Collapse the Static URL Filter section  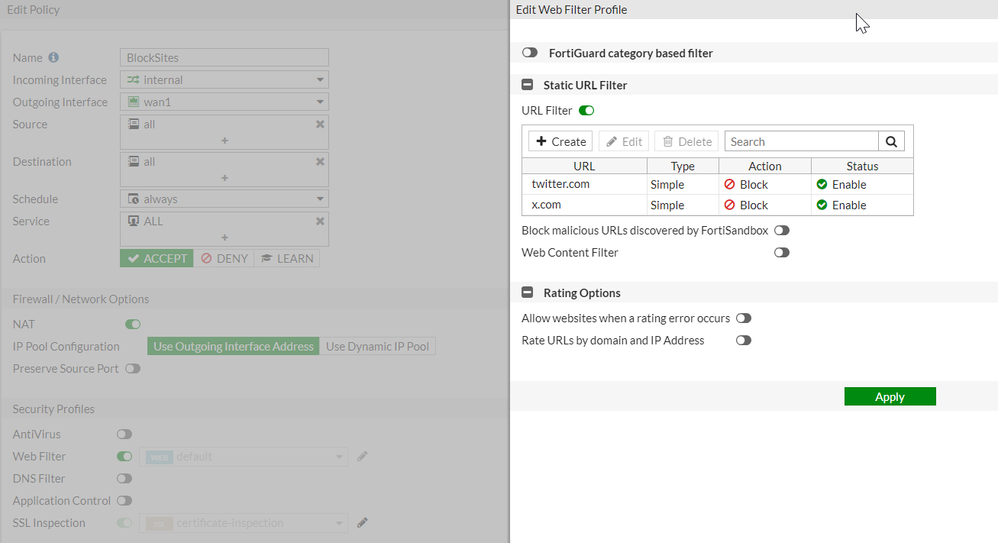(x=528, y=86)
